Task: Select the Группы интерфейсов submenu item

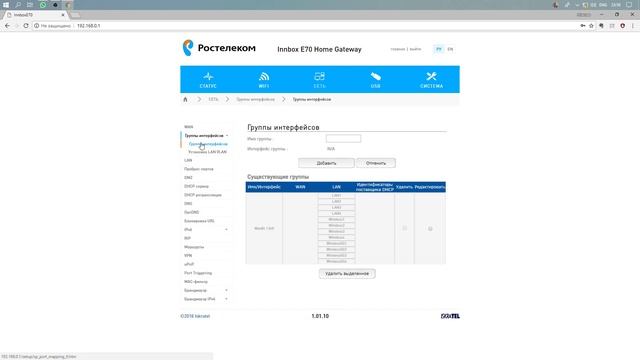Action: click(208, 144)
